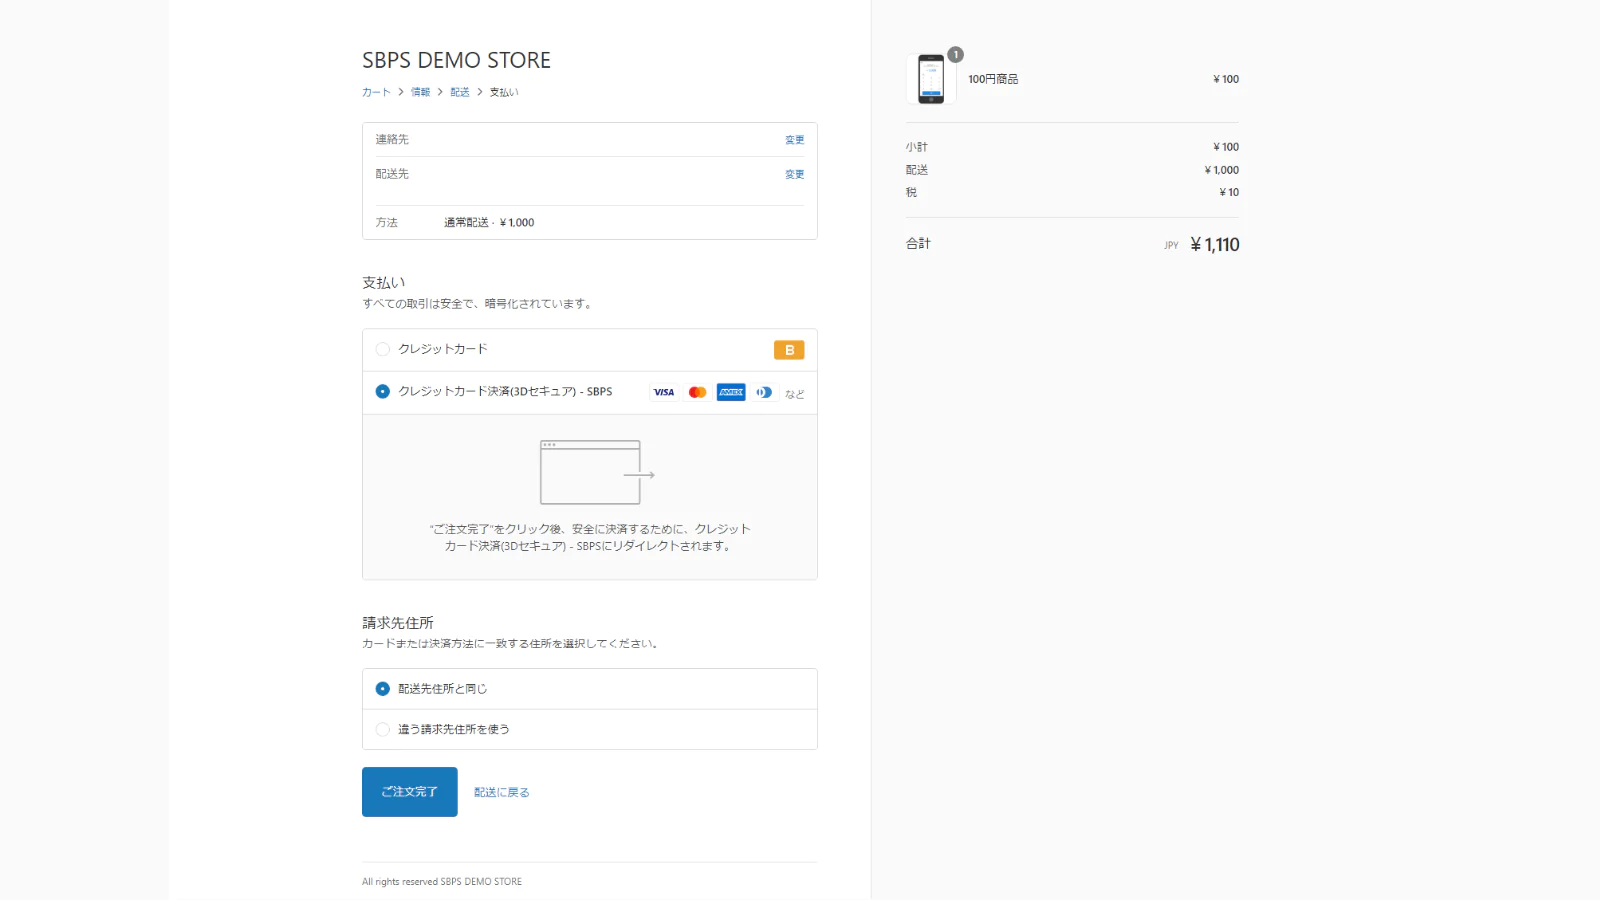The height and width of the screenshot is (900, 1600).
Task: Click the redirect browser window illustration
Action: click(x=597, y=472)
